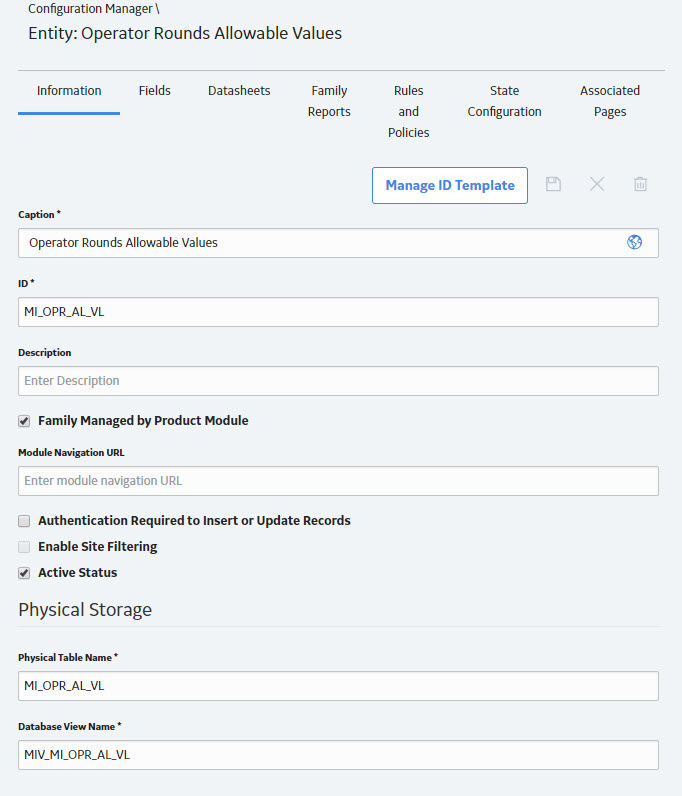
Task: Click the Physical Table Name field
Action: (338, 686)
